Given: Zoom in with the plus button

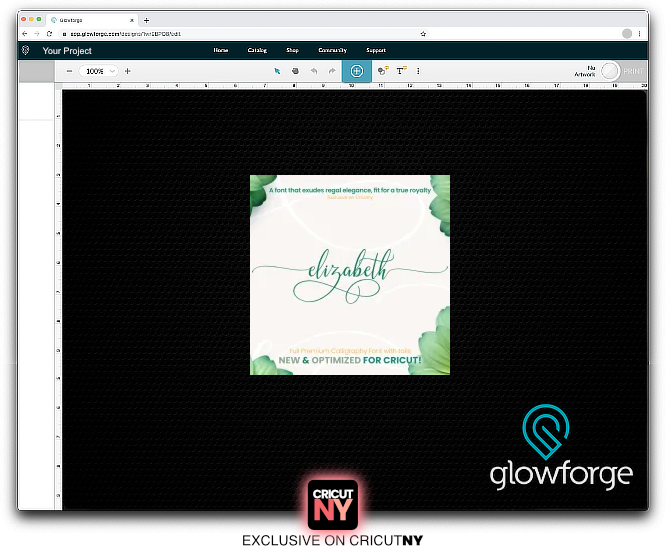Looking at the screenshot, I should point(127,71).
